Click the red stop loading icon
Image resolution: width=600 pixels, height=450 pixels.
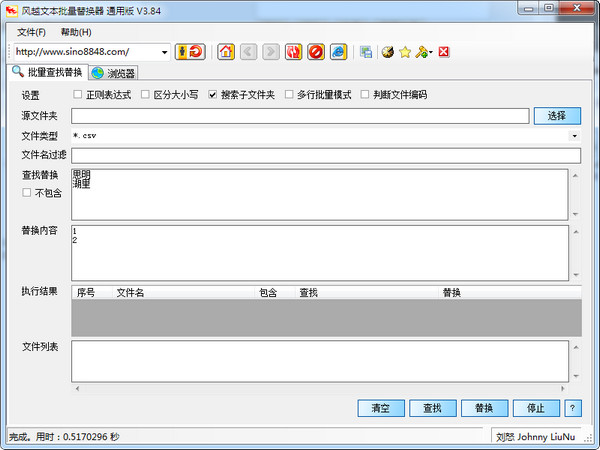pos(316,52)
